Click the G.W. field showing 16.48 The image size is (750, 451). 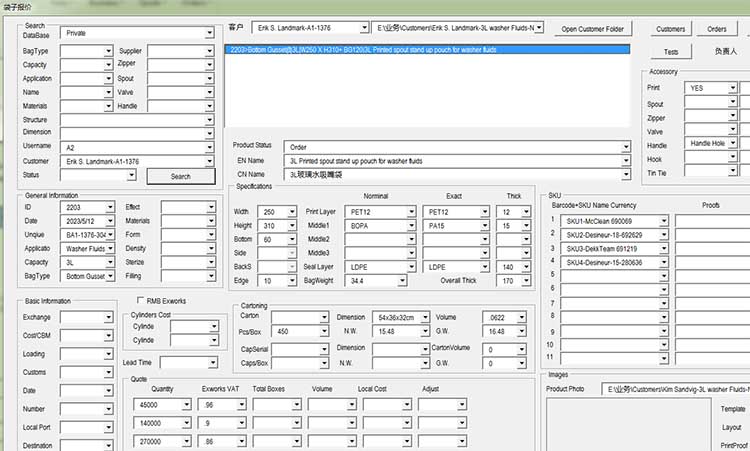[x=504, y=331]
